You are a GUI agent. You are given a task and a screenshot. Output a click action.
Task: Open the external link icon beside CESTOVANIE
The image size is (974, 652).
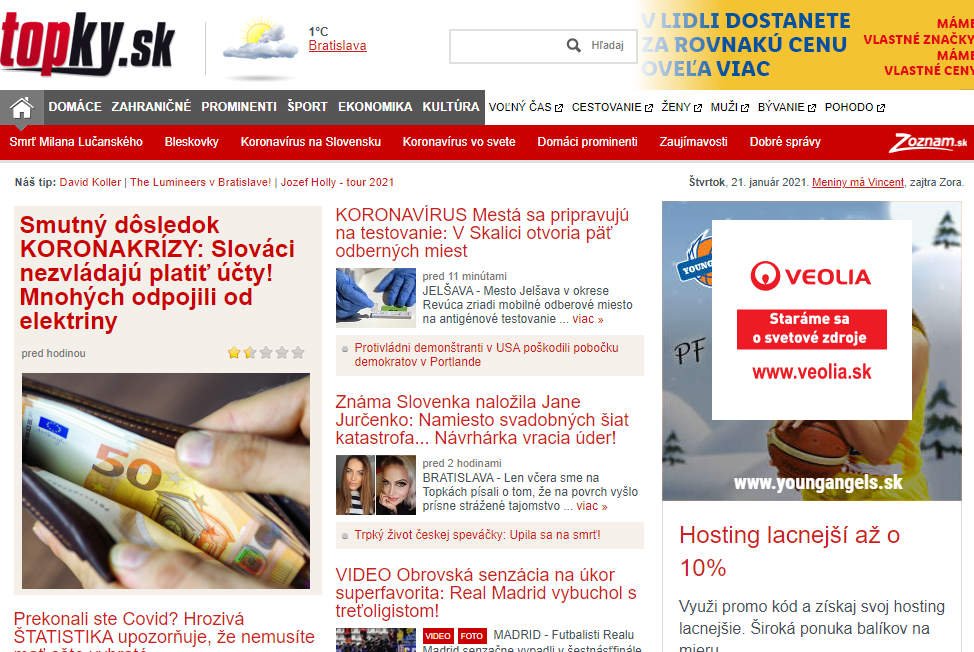(x=649, y=108)
